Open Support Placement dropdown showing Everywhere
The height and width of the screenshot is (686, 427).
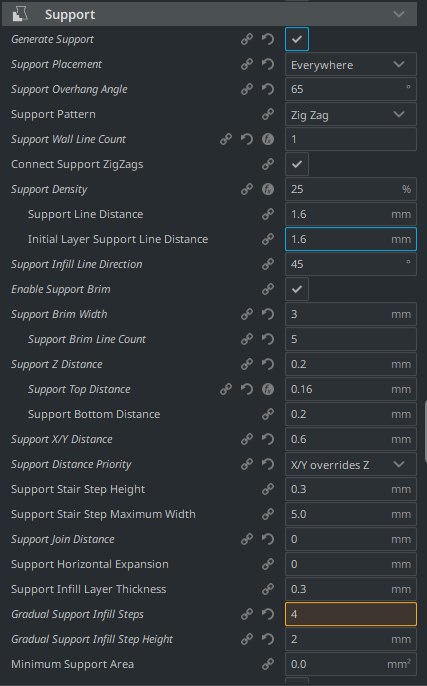click(350, 65)
